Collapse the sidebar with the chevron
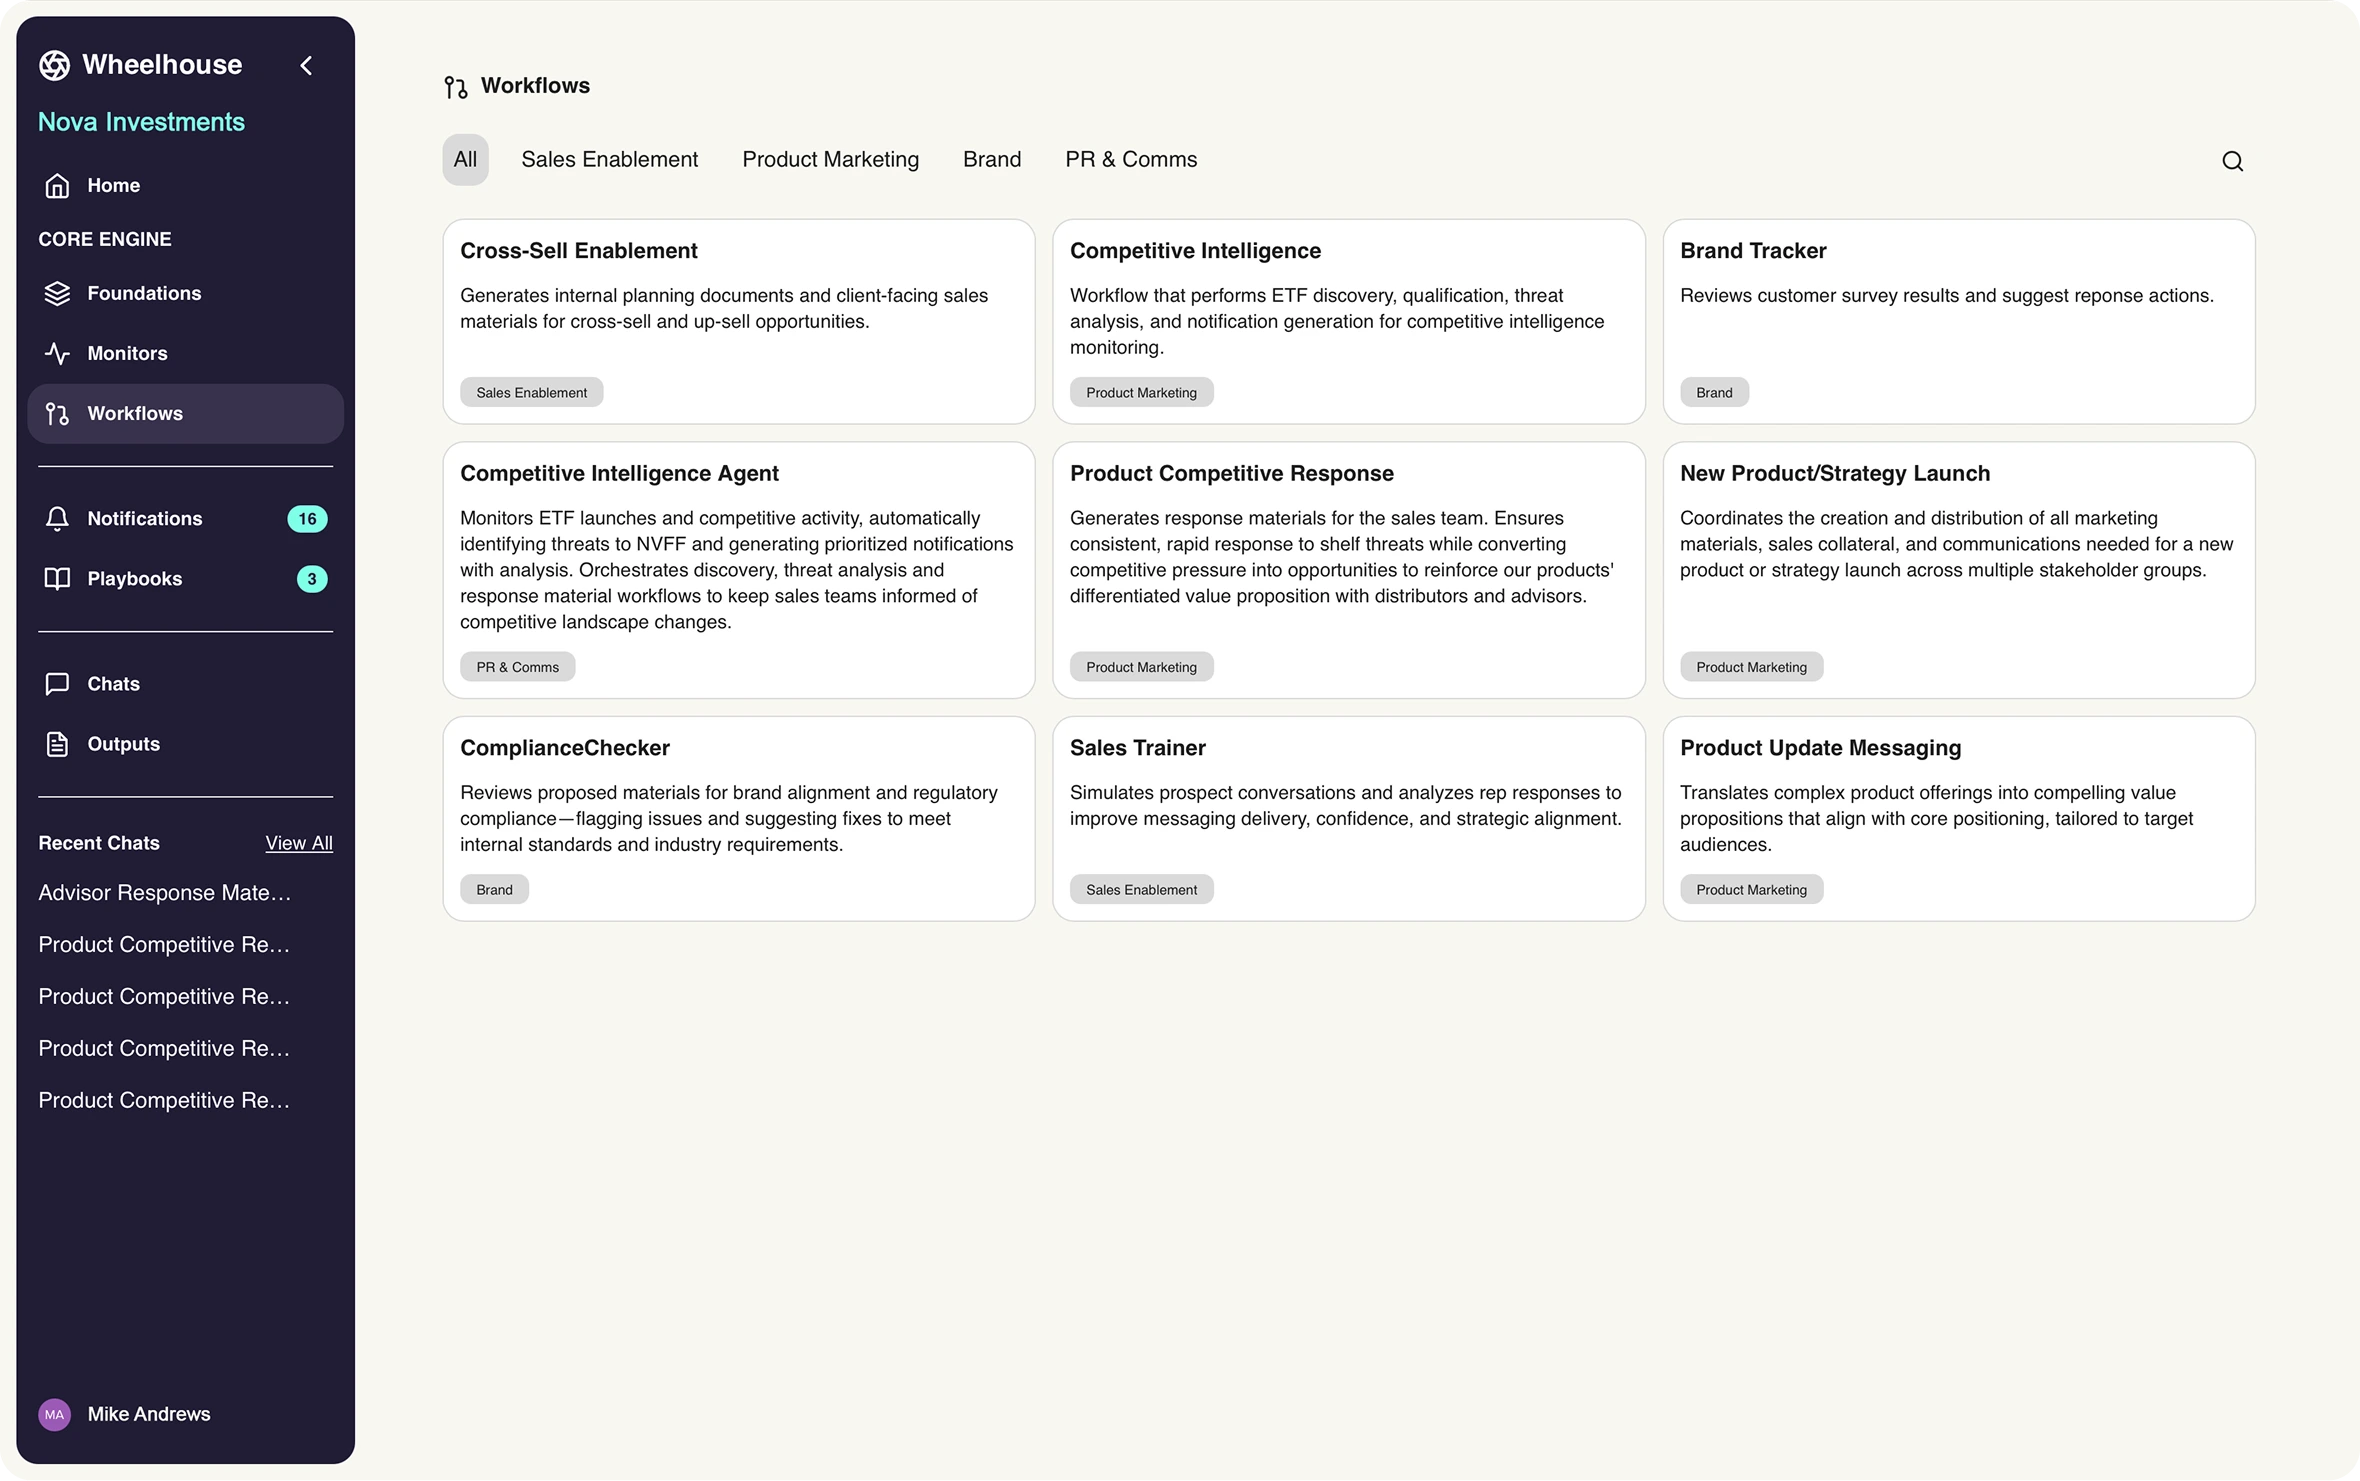 pos(306,66)
